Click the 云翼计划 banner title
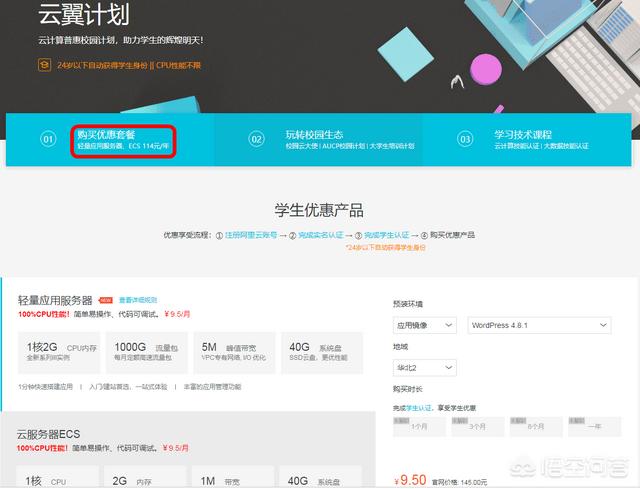Screen dimensions: 640x489 pyautogui.click(x=84, y=13)
